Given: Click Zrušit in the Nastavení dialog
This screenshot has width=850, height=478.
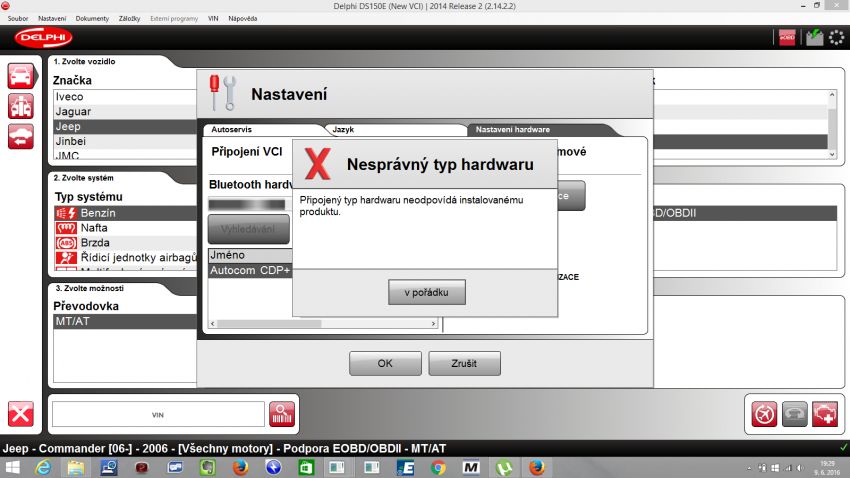Looking at the screenshot, I should (x=464, y=363).
